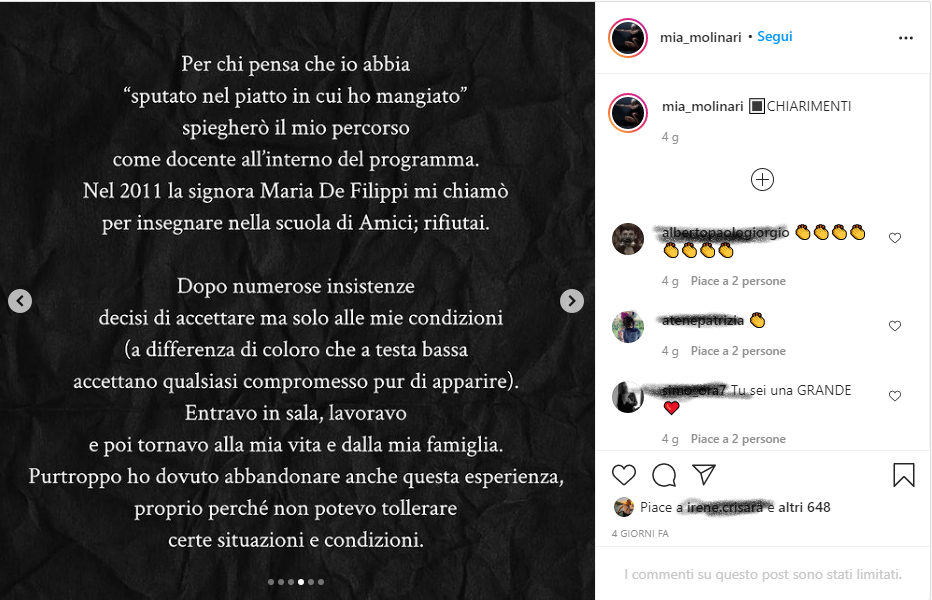Like the single clapping hand comment

tap(895, 326)
